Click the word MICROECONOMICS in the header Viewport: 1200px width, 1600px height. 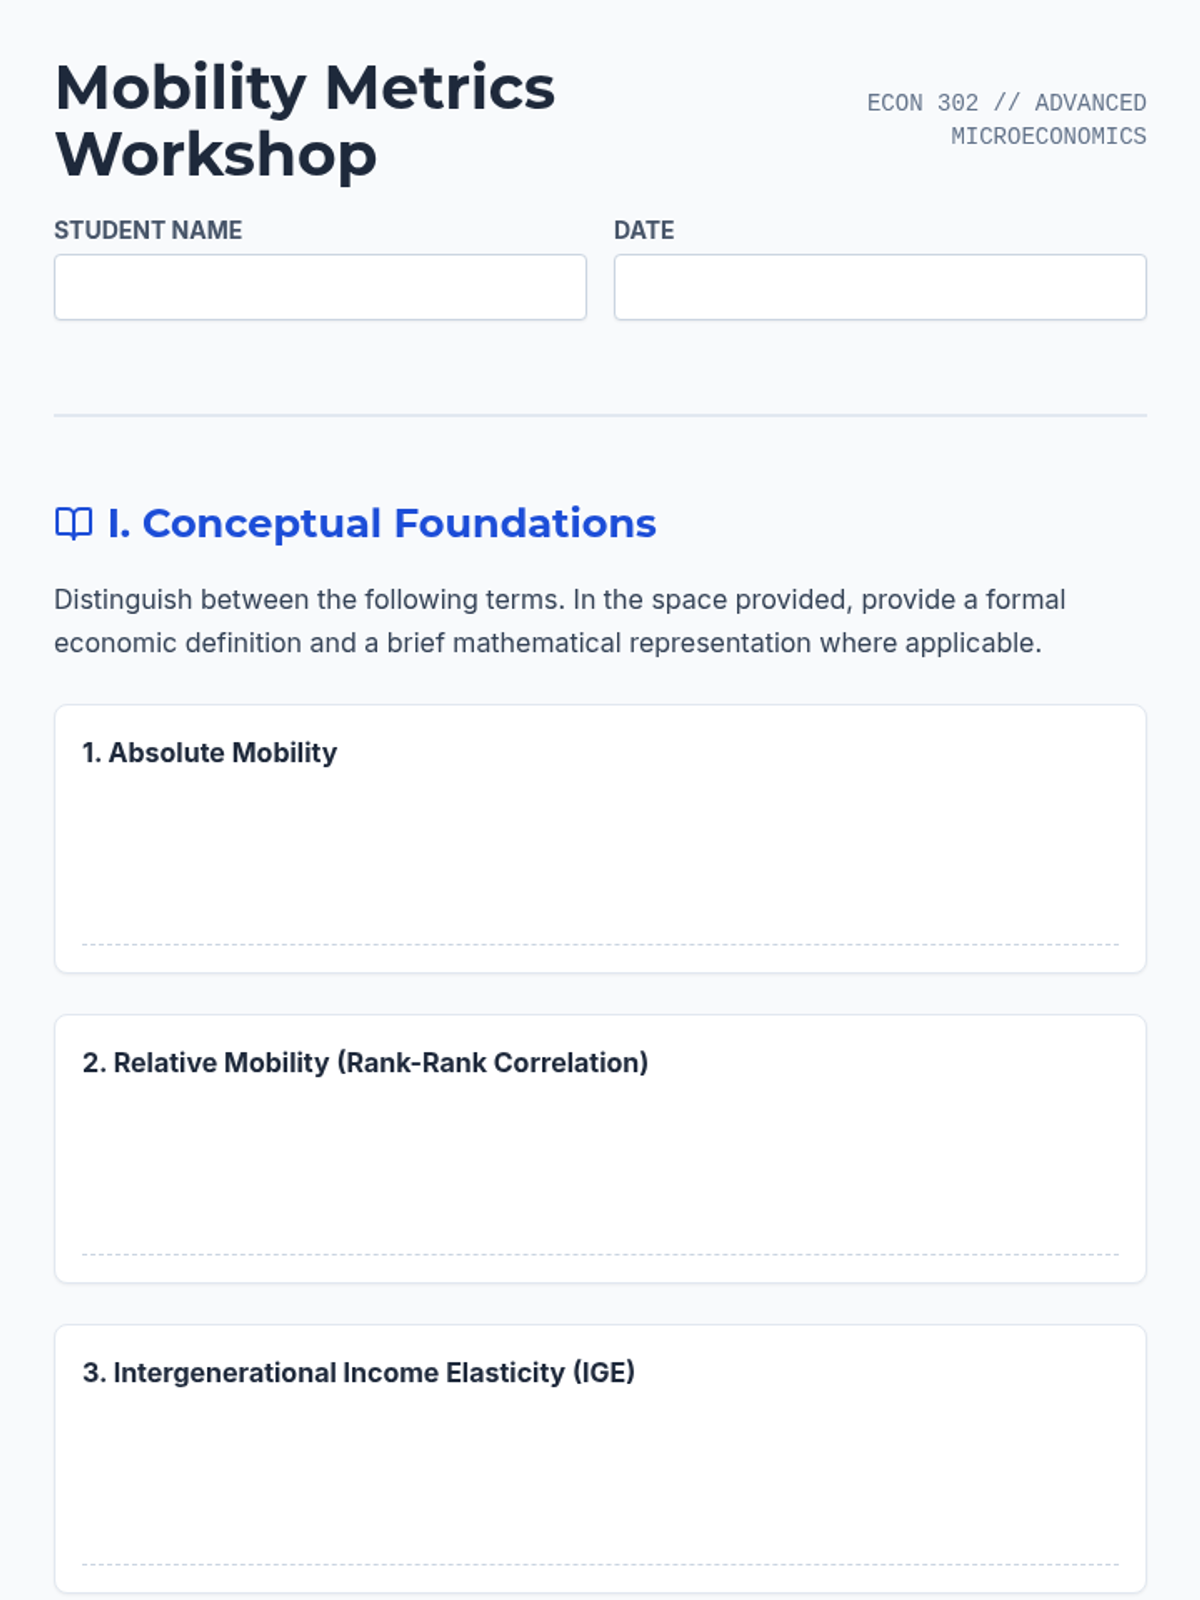click(x=1048, y=136)
